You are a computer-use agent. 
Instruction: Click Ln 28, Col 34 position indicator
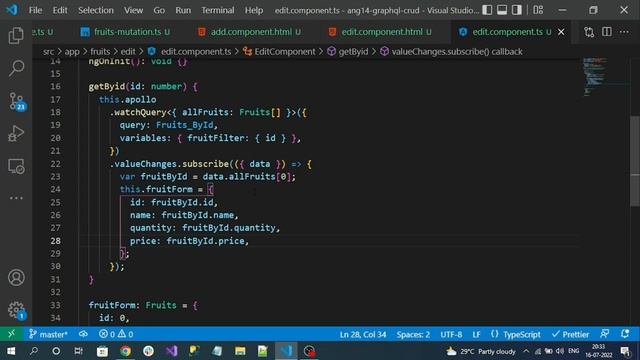pos(362,334)
